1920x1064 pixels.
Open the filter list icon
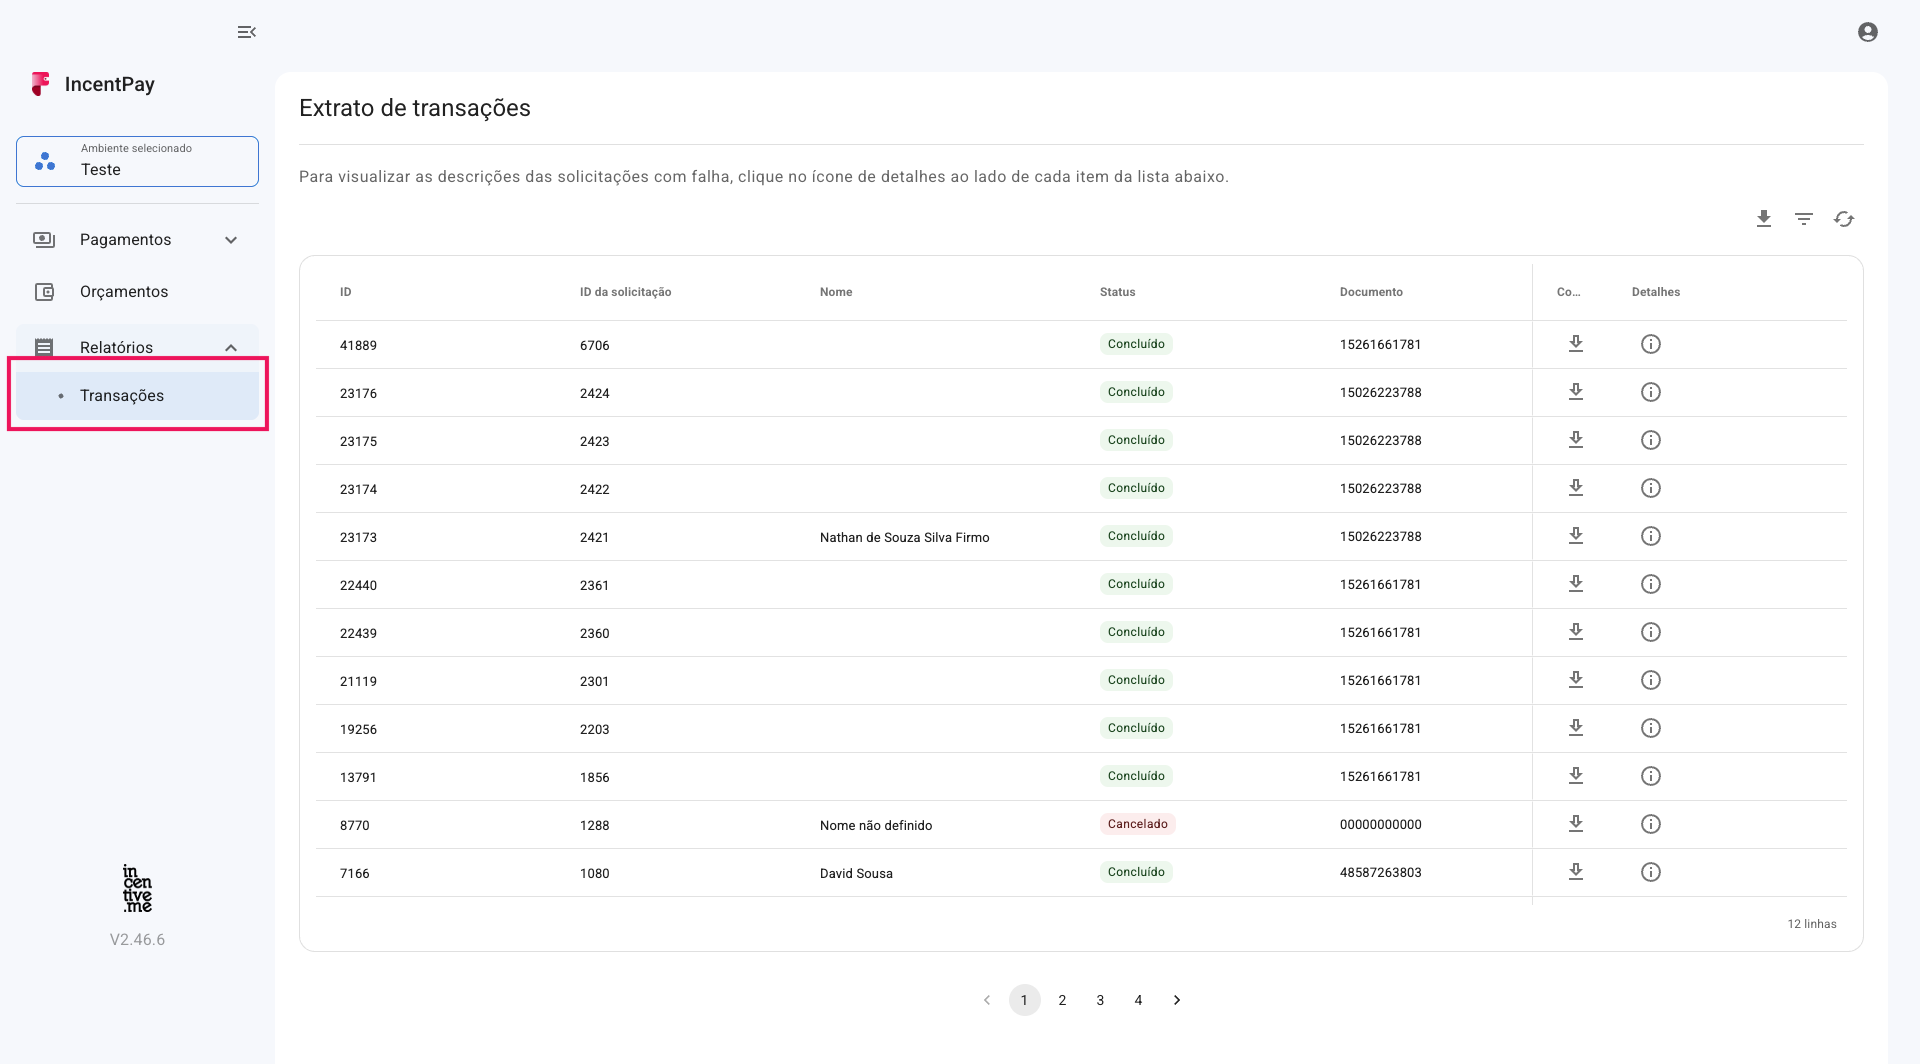click(1804, 219)
